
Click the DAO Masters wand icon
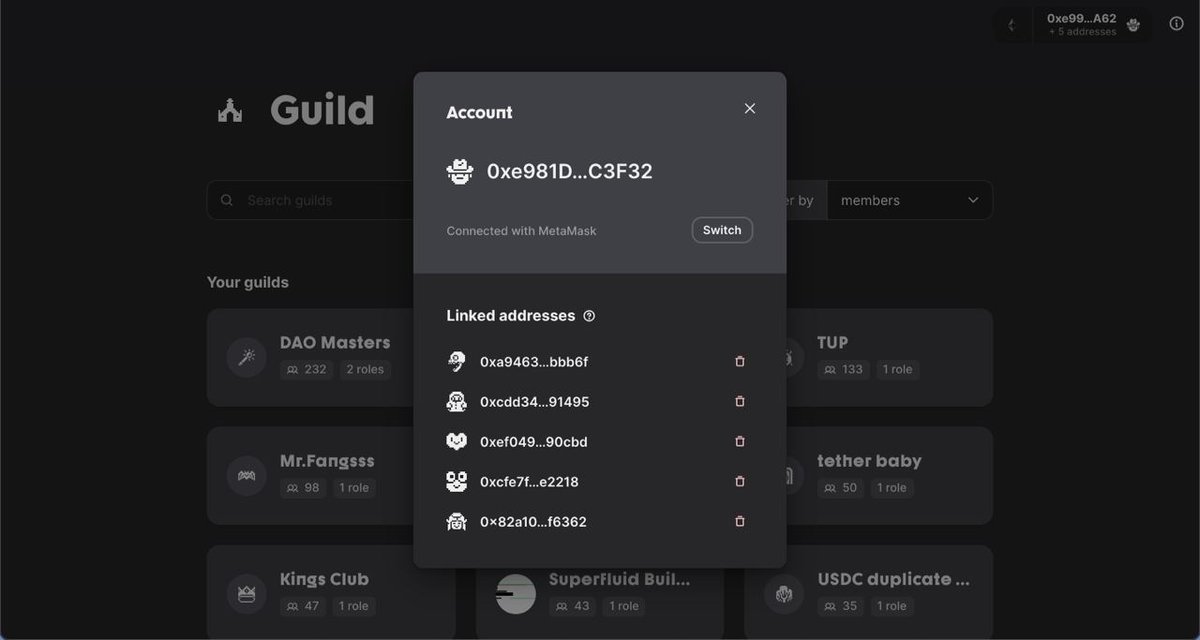[x=246, y=357]
